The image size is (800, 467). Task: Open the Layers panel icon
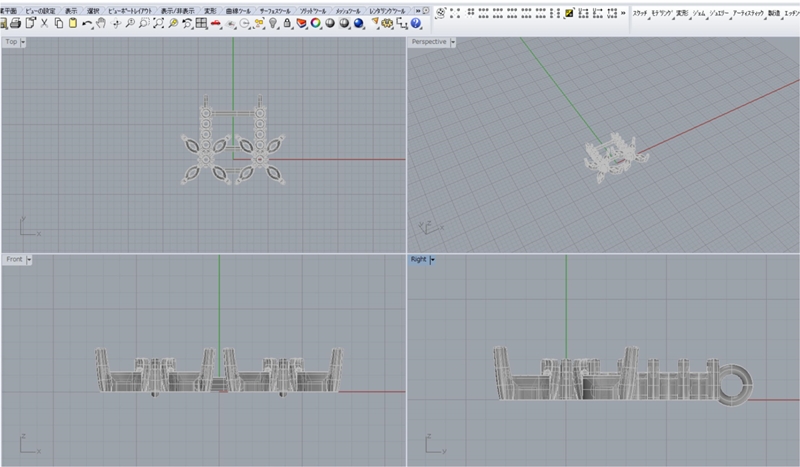coord(302,23)
